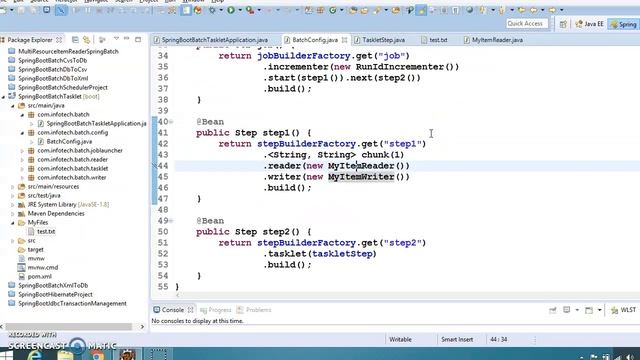Click the Collapse All icon in Package Explorer

pyautogui.click(x=75, y=40)
